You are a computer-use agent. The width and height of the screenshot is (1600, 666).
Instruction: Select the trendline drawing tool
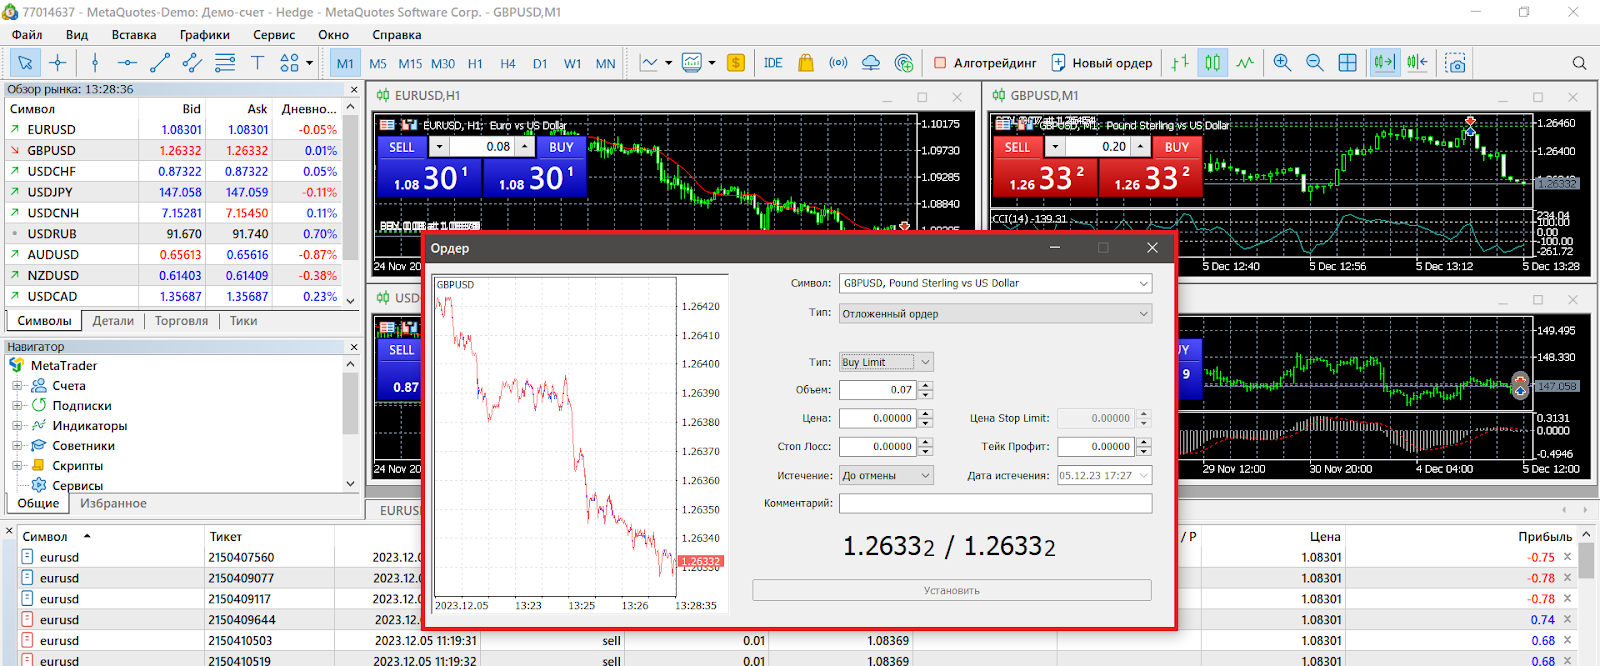(159, 63)
